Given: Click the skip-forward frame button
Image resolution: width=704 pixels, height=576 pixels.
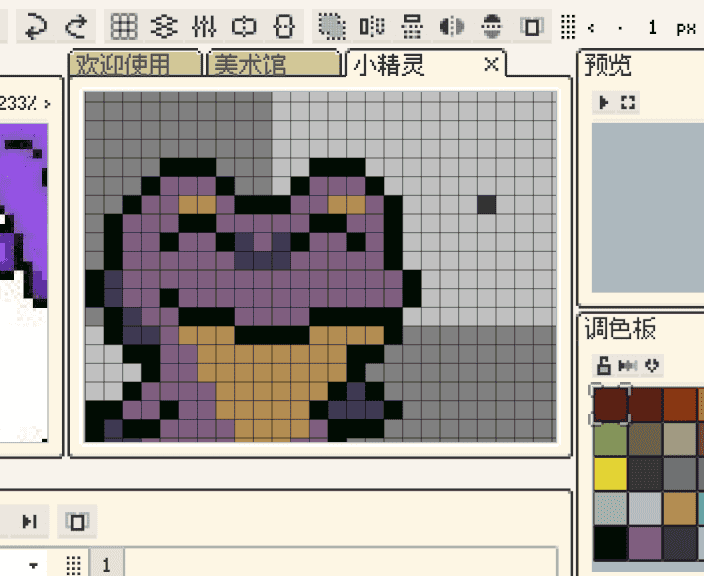Looking at the screenshot, I should (x=30, y=521).
